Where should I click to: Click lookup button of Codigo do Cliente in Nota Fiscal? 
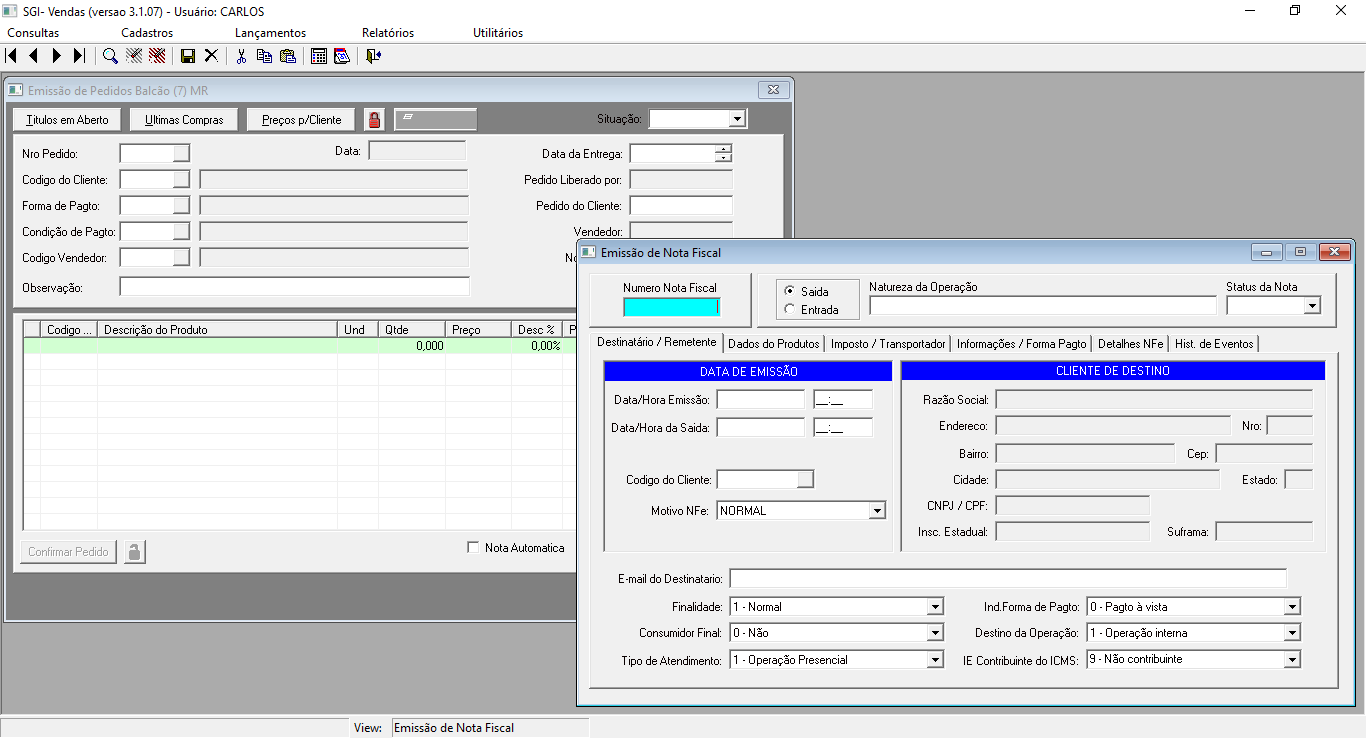coord(805,479)
